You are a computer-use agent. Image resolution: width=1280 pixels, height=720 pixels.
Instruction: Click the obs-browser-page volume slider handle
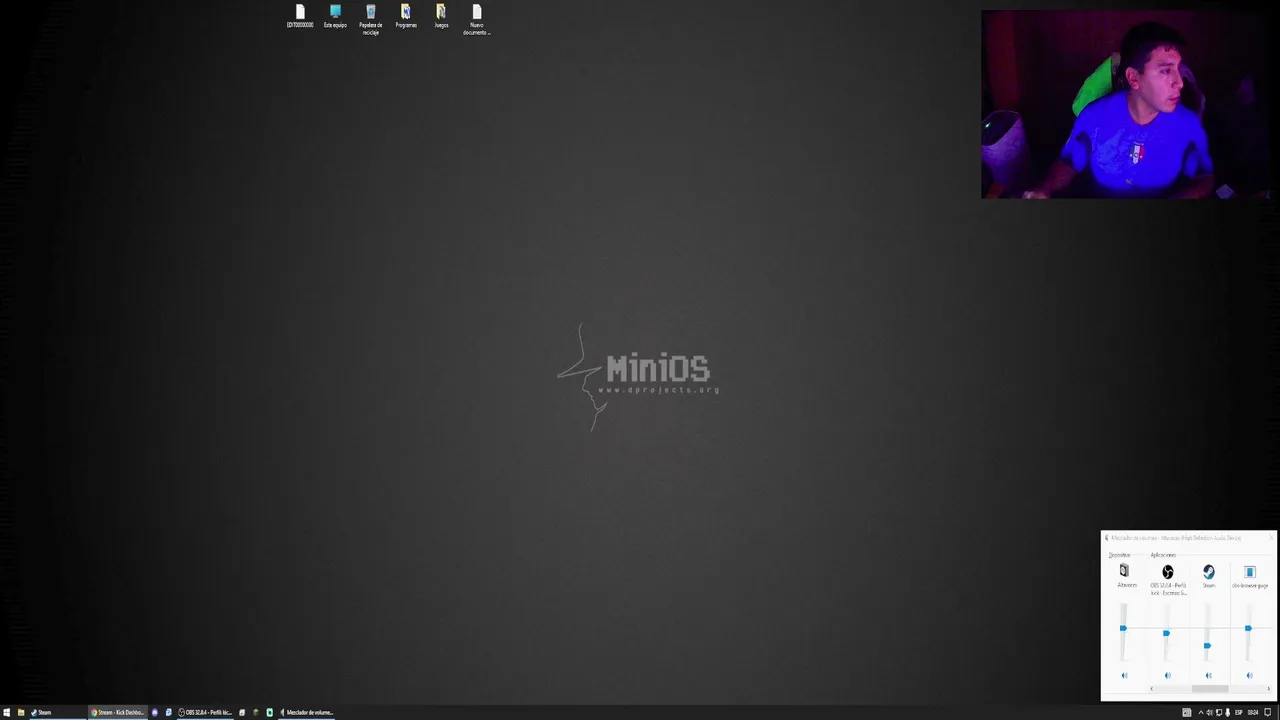click(x=1248, y=628)
